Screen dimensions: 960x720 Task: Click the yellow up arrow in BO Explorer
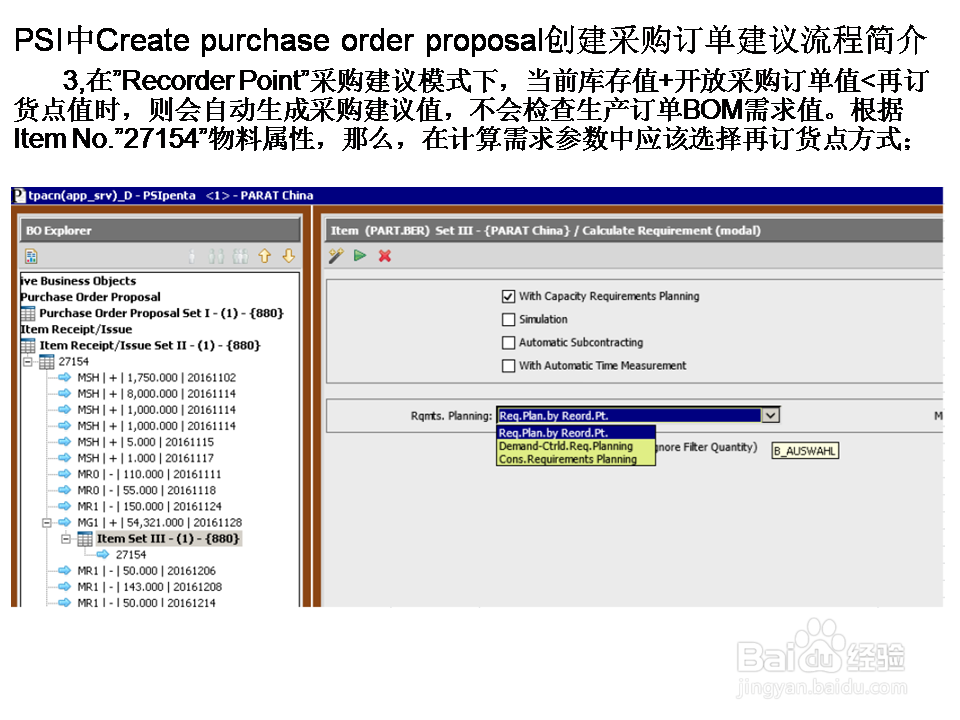[264, 256]
